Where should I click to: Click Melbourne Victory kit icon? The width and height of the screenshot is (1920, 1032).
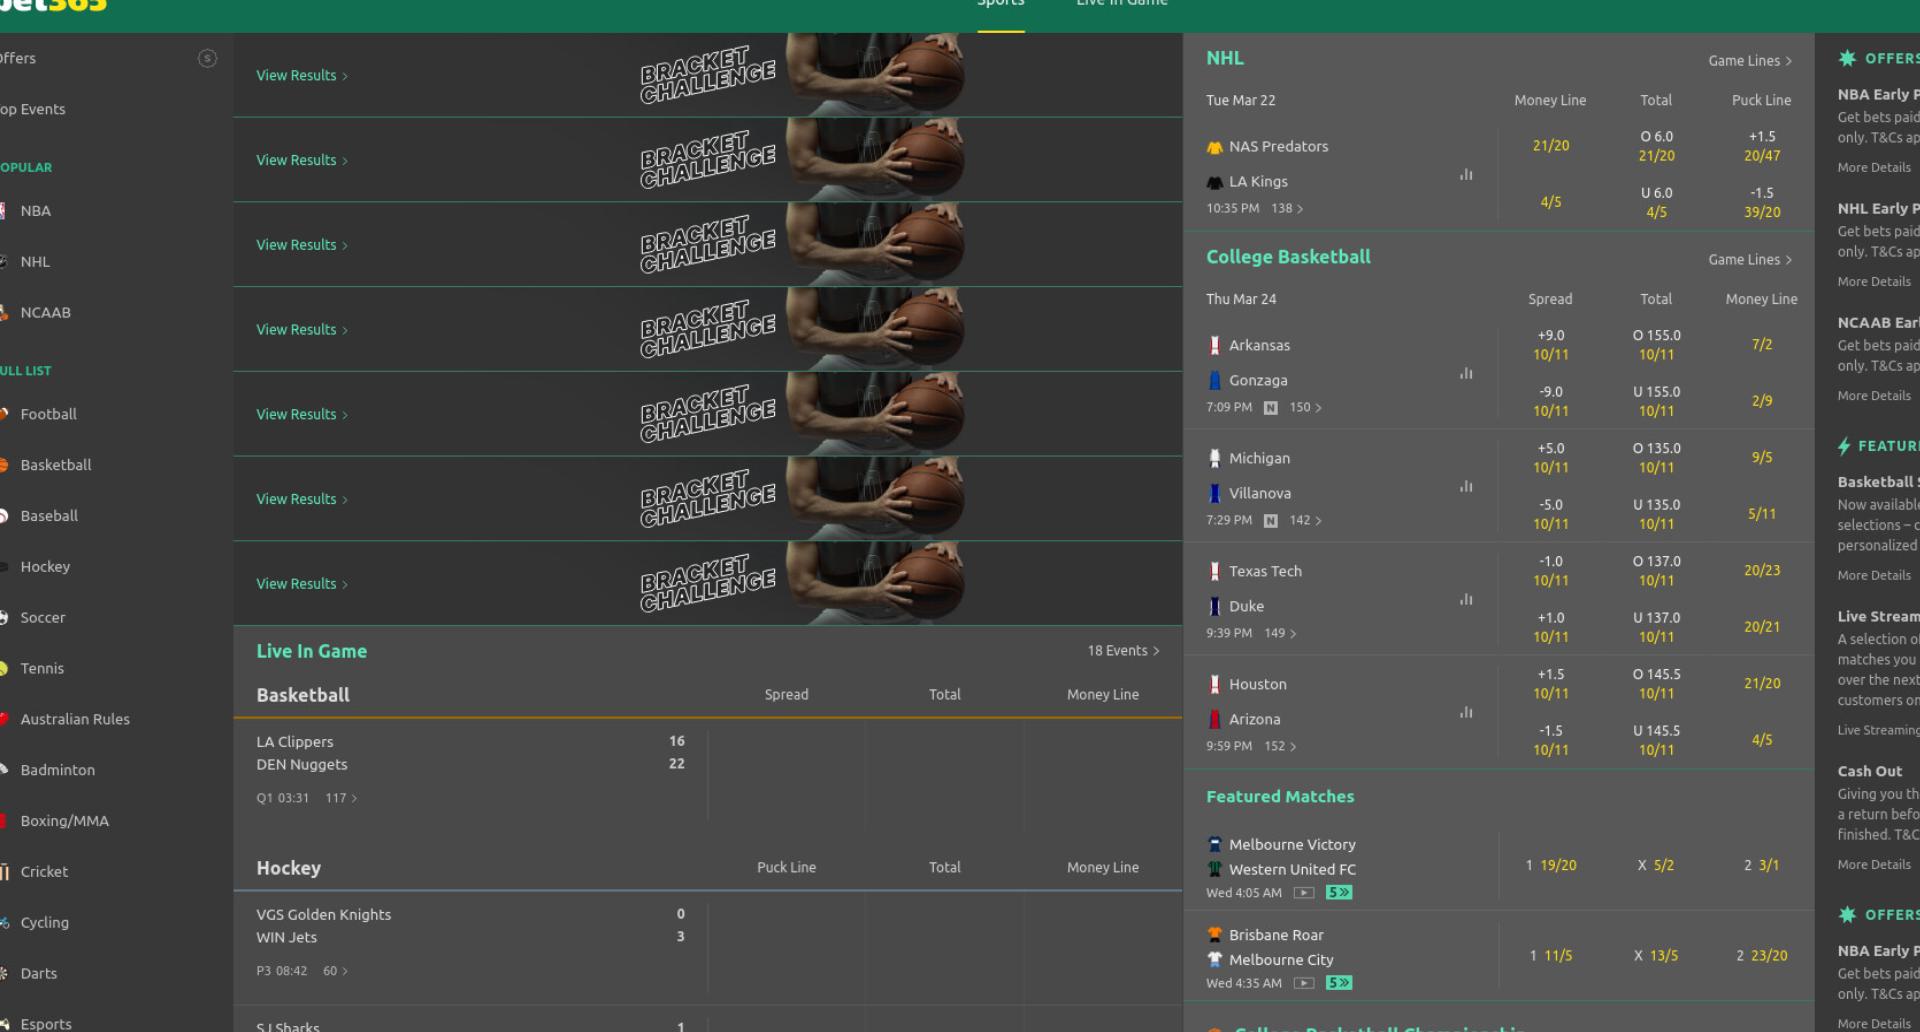point(1215,845)
